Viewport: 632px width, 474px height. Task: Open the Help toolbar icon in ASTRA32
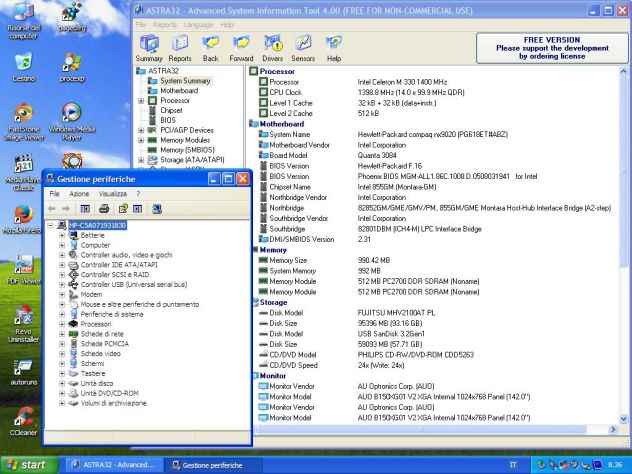334,48
